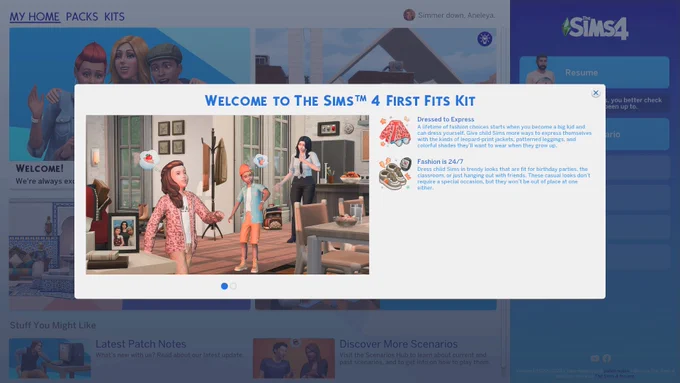The image size is (680, 383).
Task: Open the Latest Patch Notes thumbnail
Action: pos(50,358)
